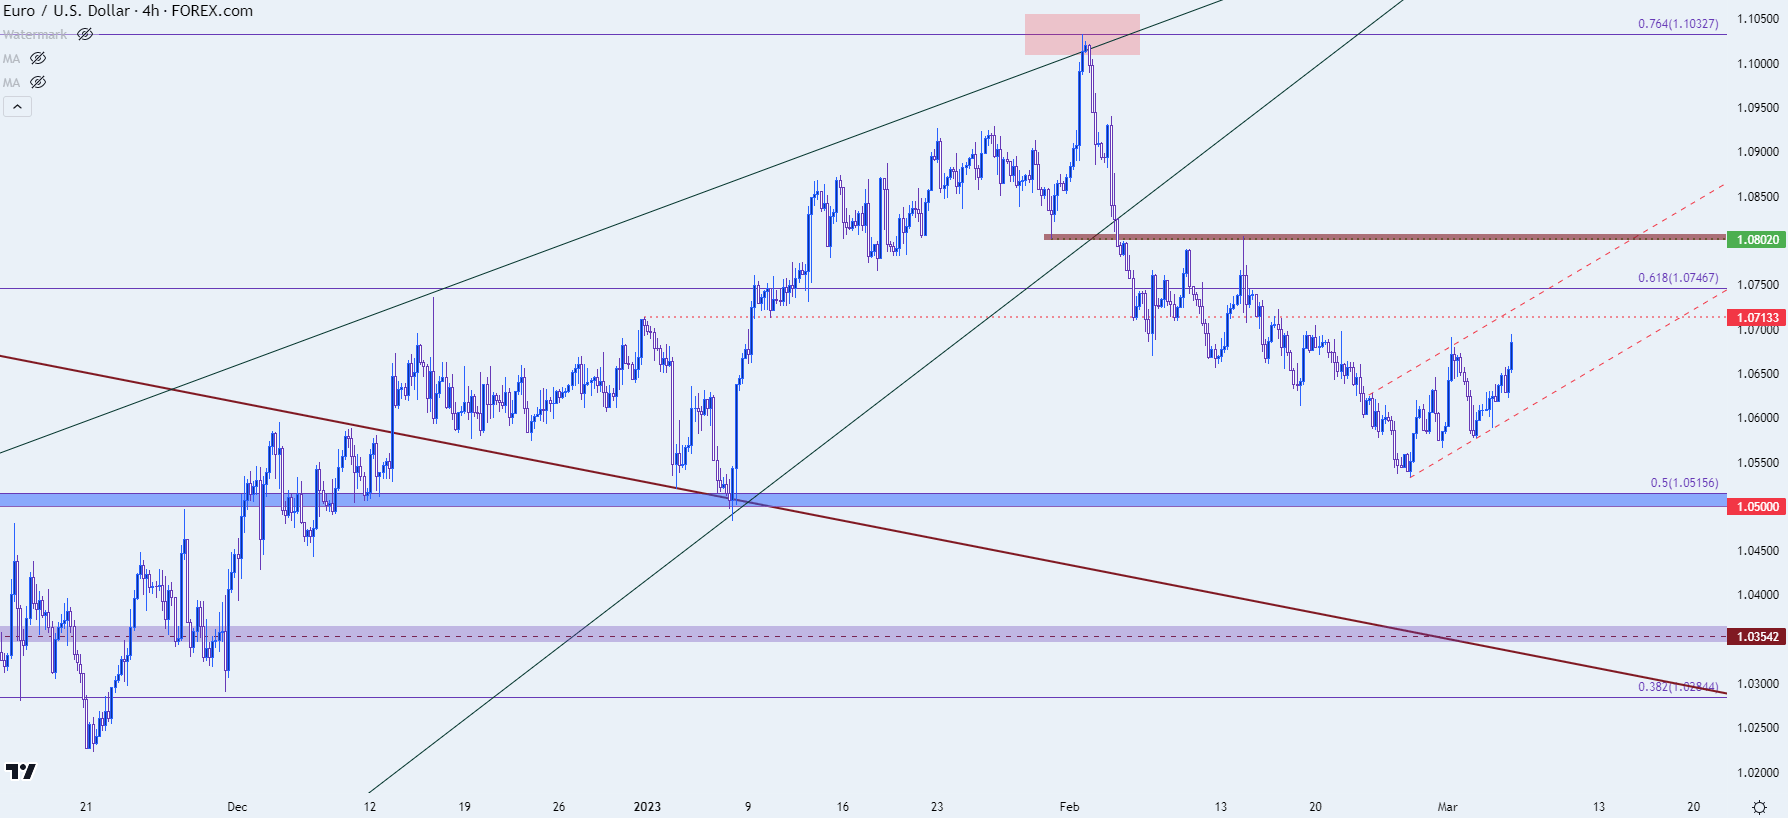
Task: Click the Mar label on time axis
Action: [1447, 807]
